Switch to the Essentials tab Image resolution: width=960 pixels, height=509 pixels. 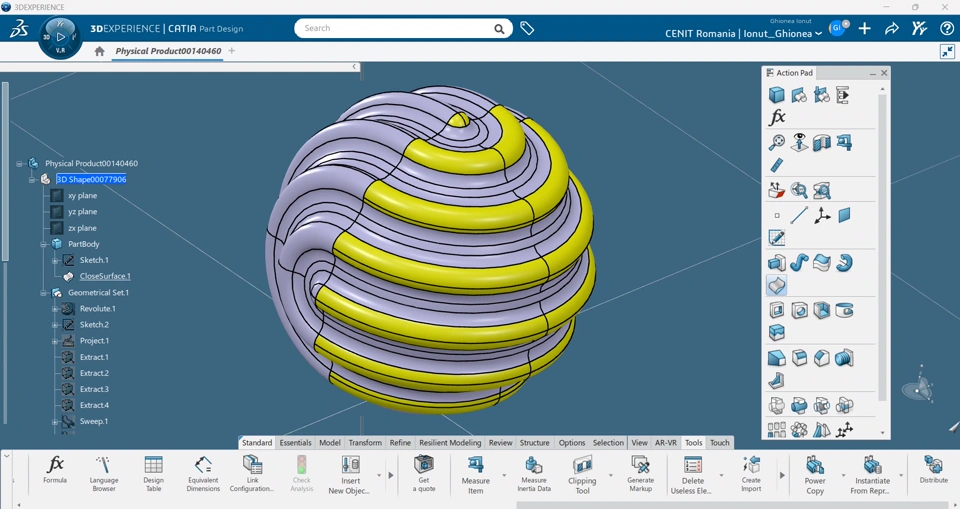click(x=295, y=443)
